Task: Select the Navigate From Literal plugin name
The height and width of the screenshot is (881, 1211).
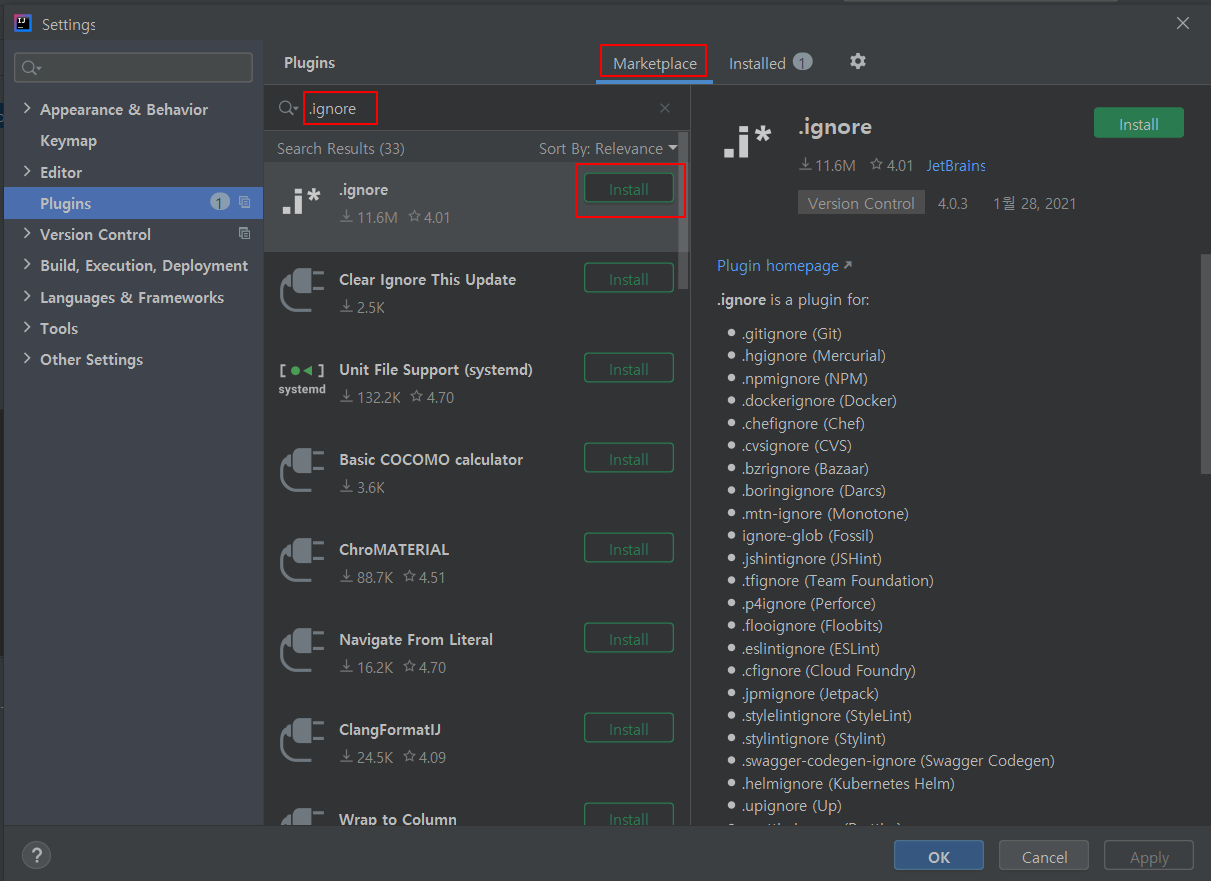Action: [416, 639]
